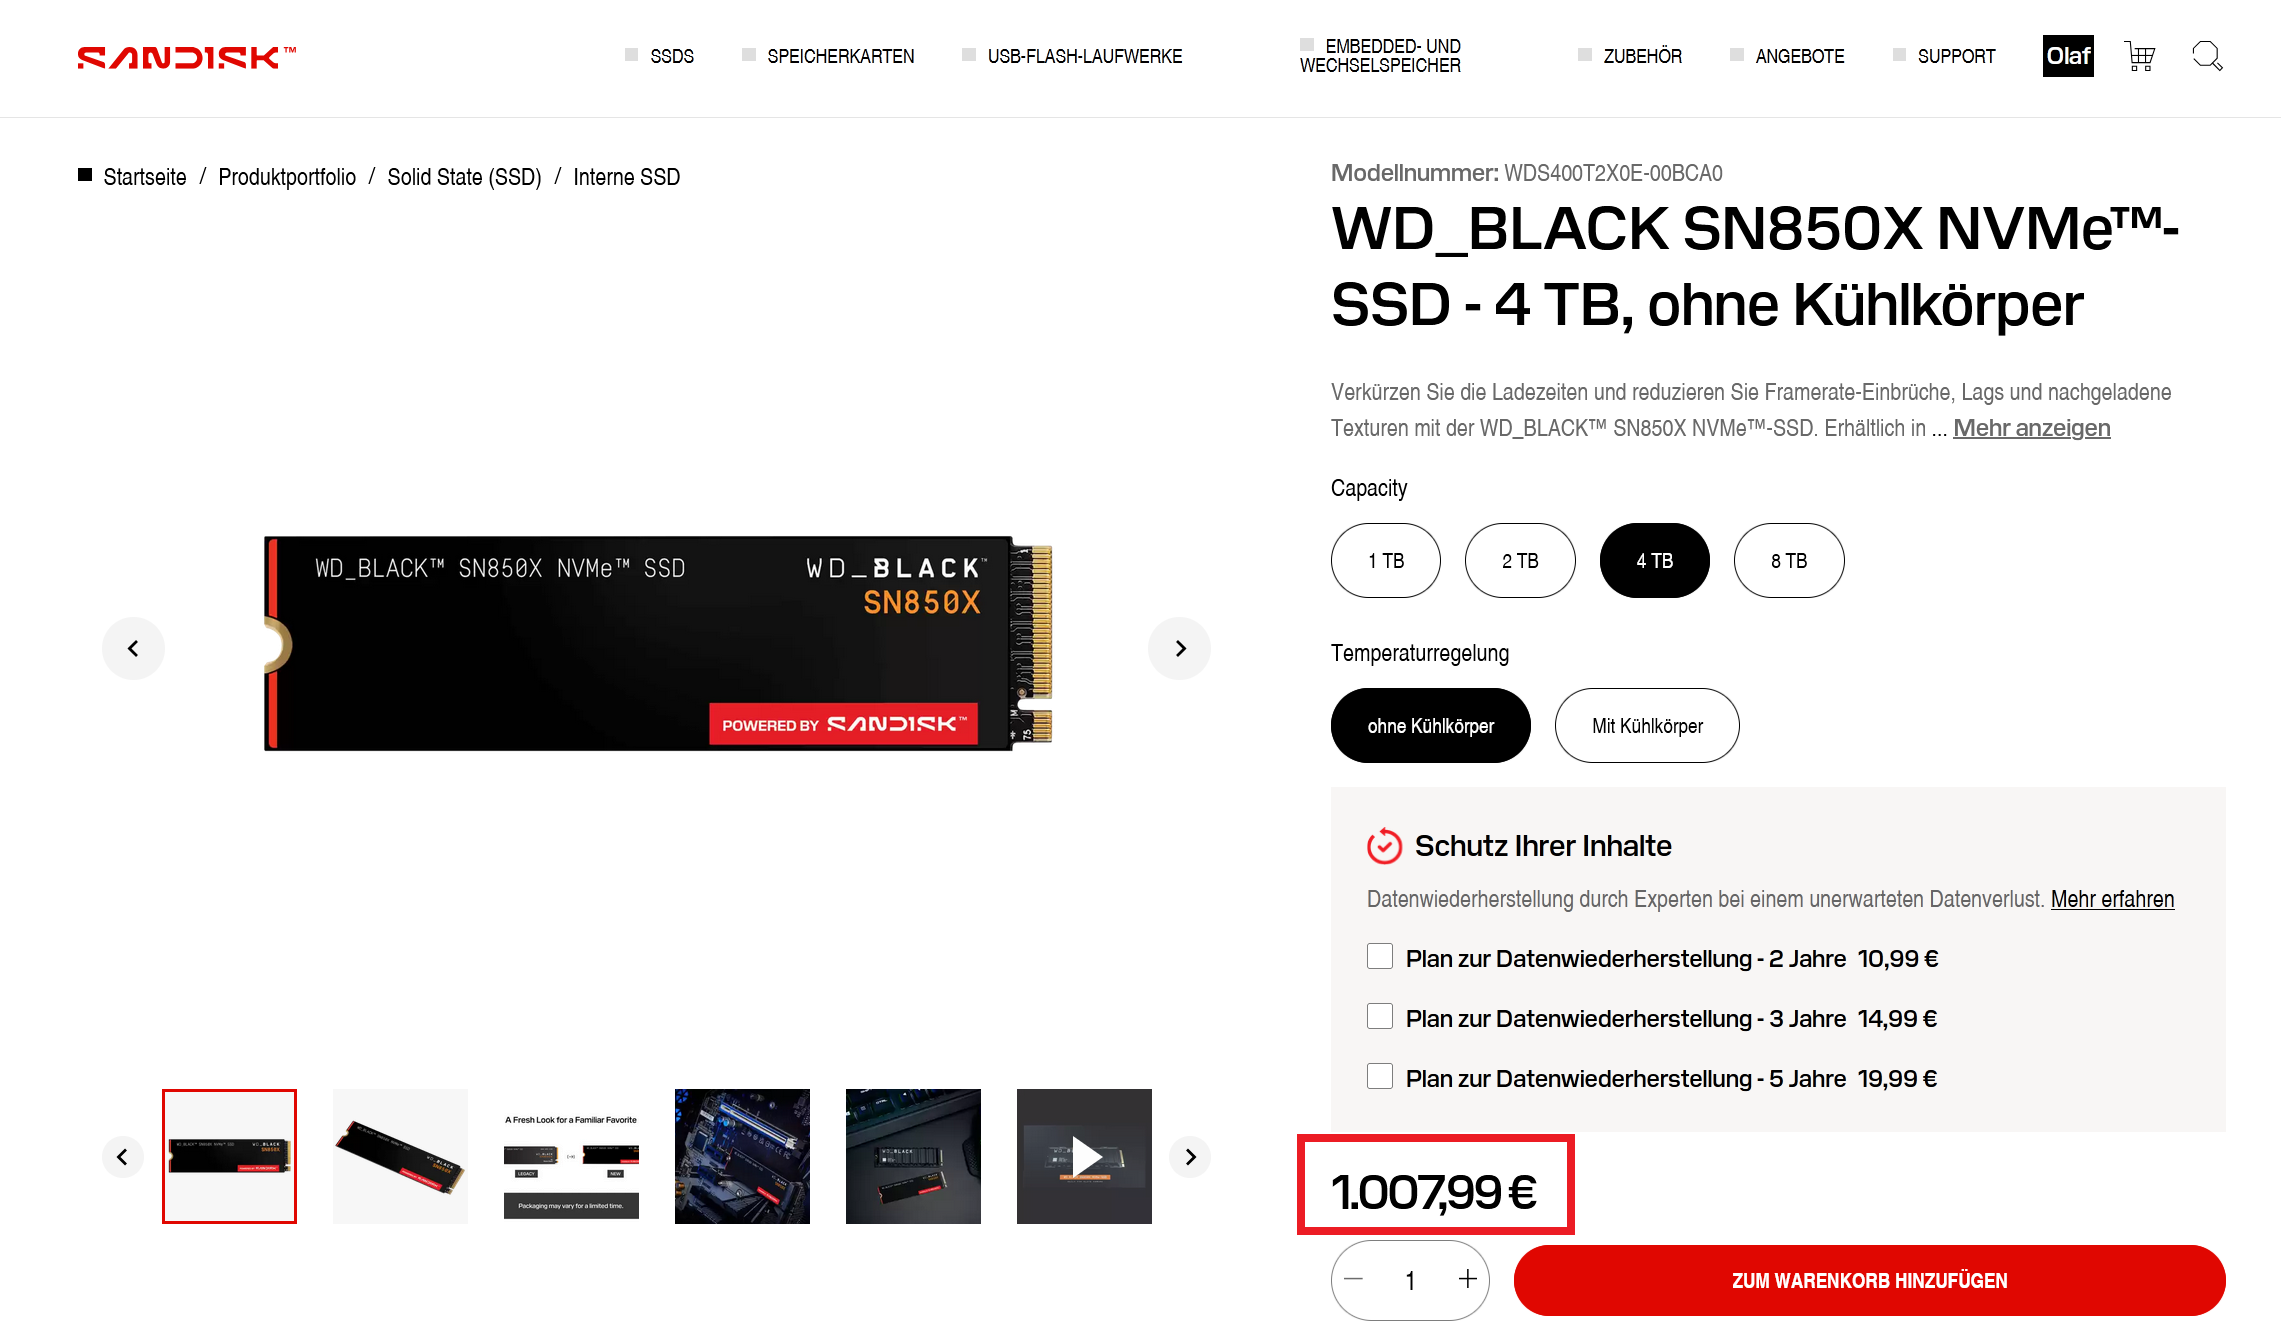Click the SanDisk logo
The image size is (2281, 1332).
click(187, 57)
